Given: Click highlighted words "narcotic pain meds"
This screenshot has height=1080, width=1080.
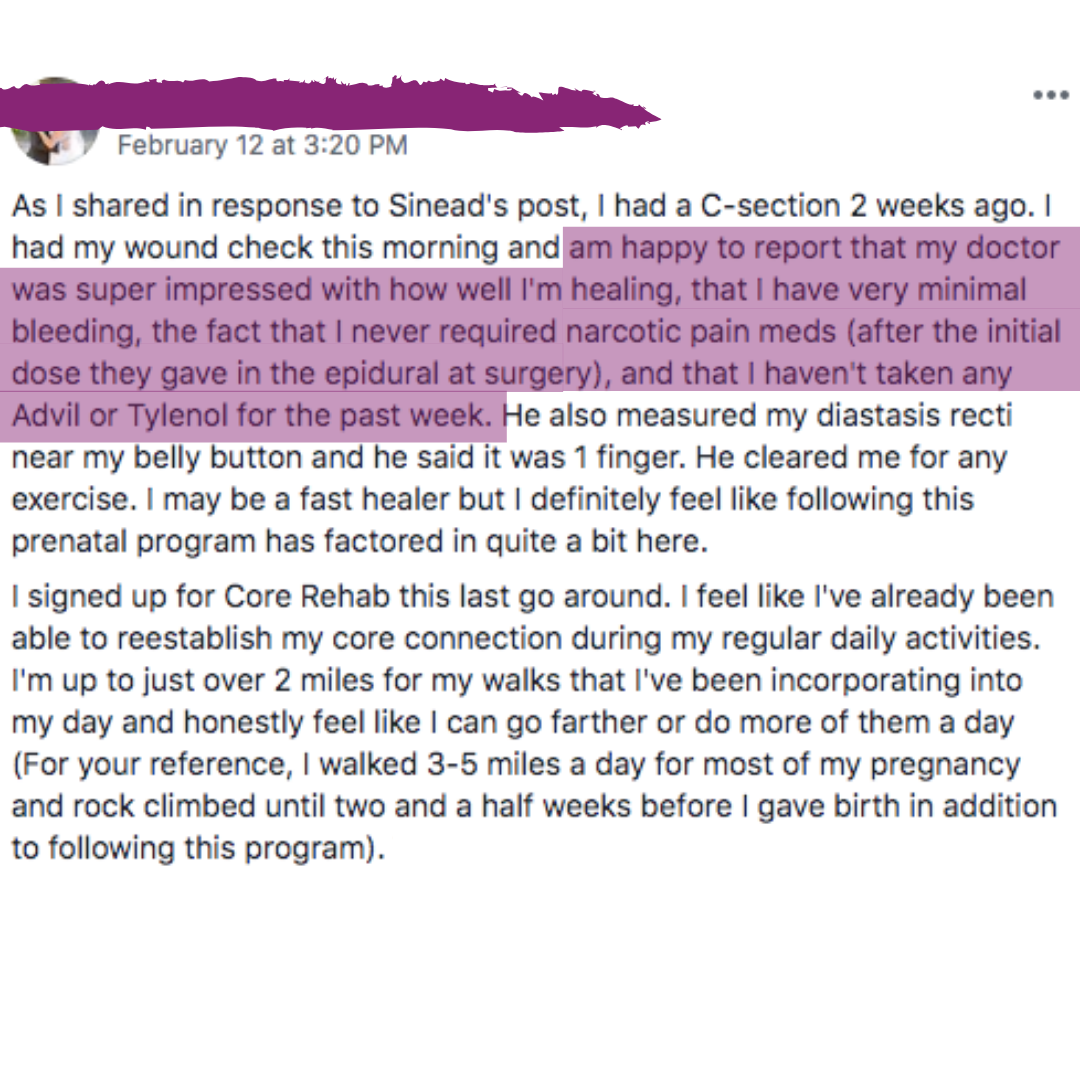Looking at the screenshot, I should tap(701, 332).
